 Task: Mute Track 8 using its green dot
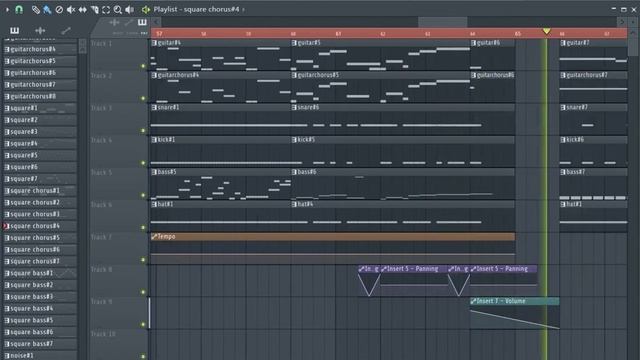[x=143, y=292]
